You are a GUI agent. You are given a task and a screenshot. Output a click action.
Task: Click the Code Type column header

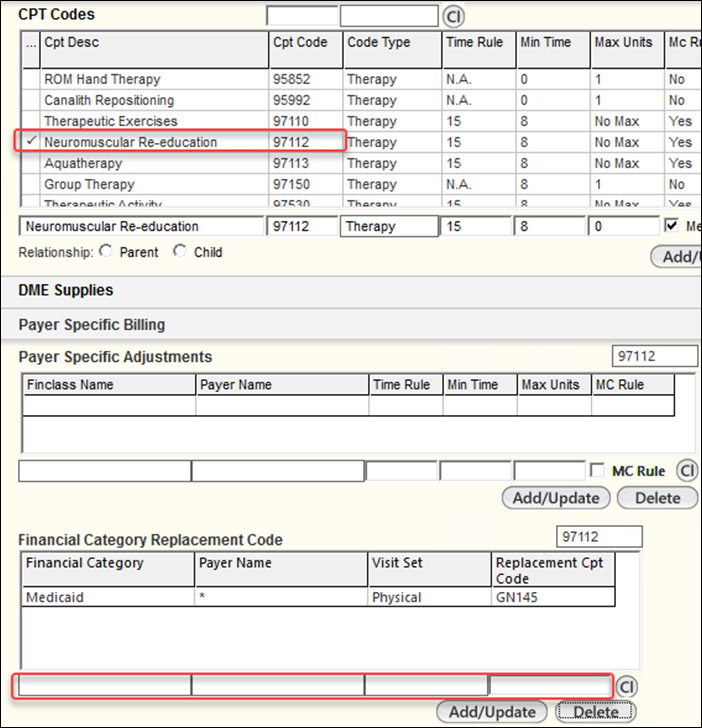pyautogui.click(x=392, y=50)
